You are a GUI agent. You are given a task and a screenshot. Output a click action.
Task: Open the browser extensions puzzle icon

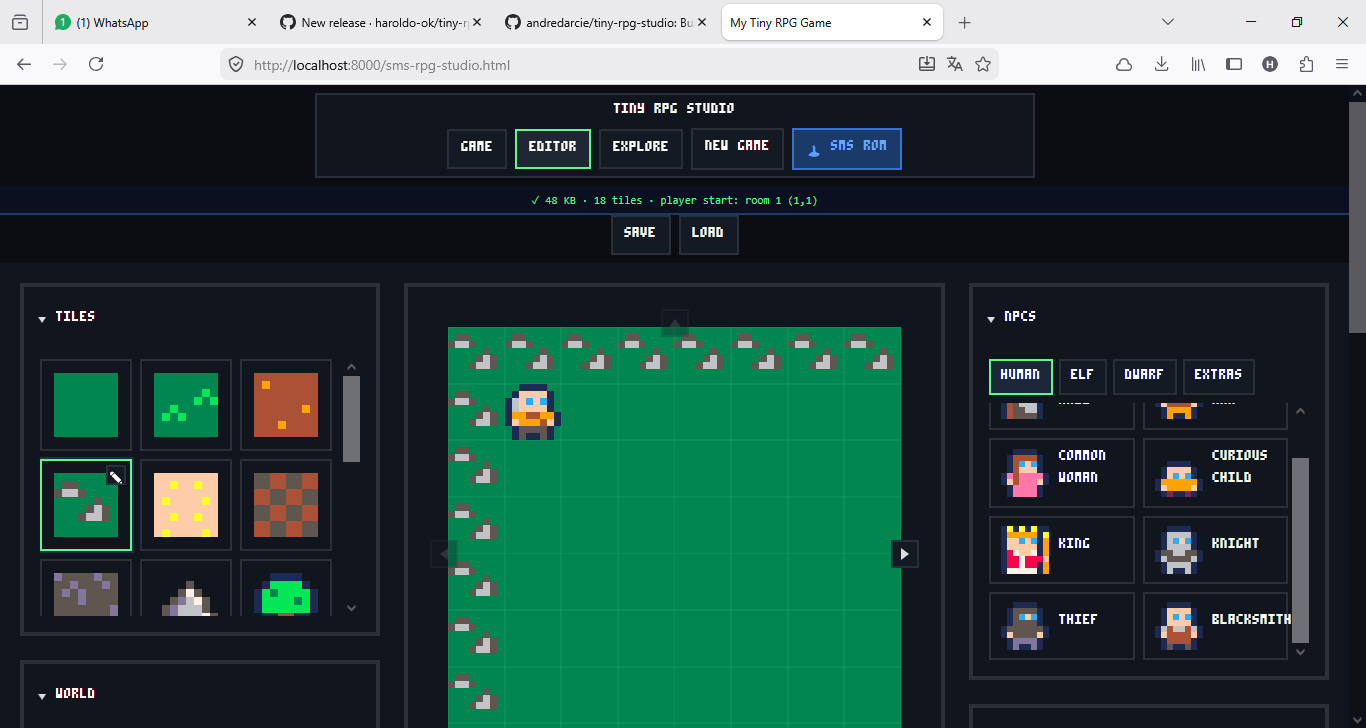pos(1306,64)
